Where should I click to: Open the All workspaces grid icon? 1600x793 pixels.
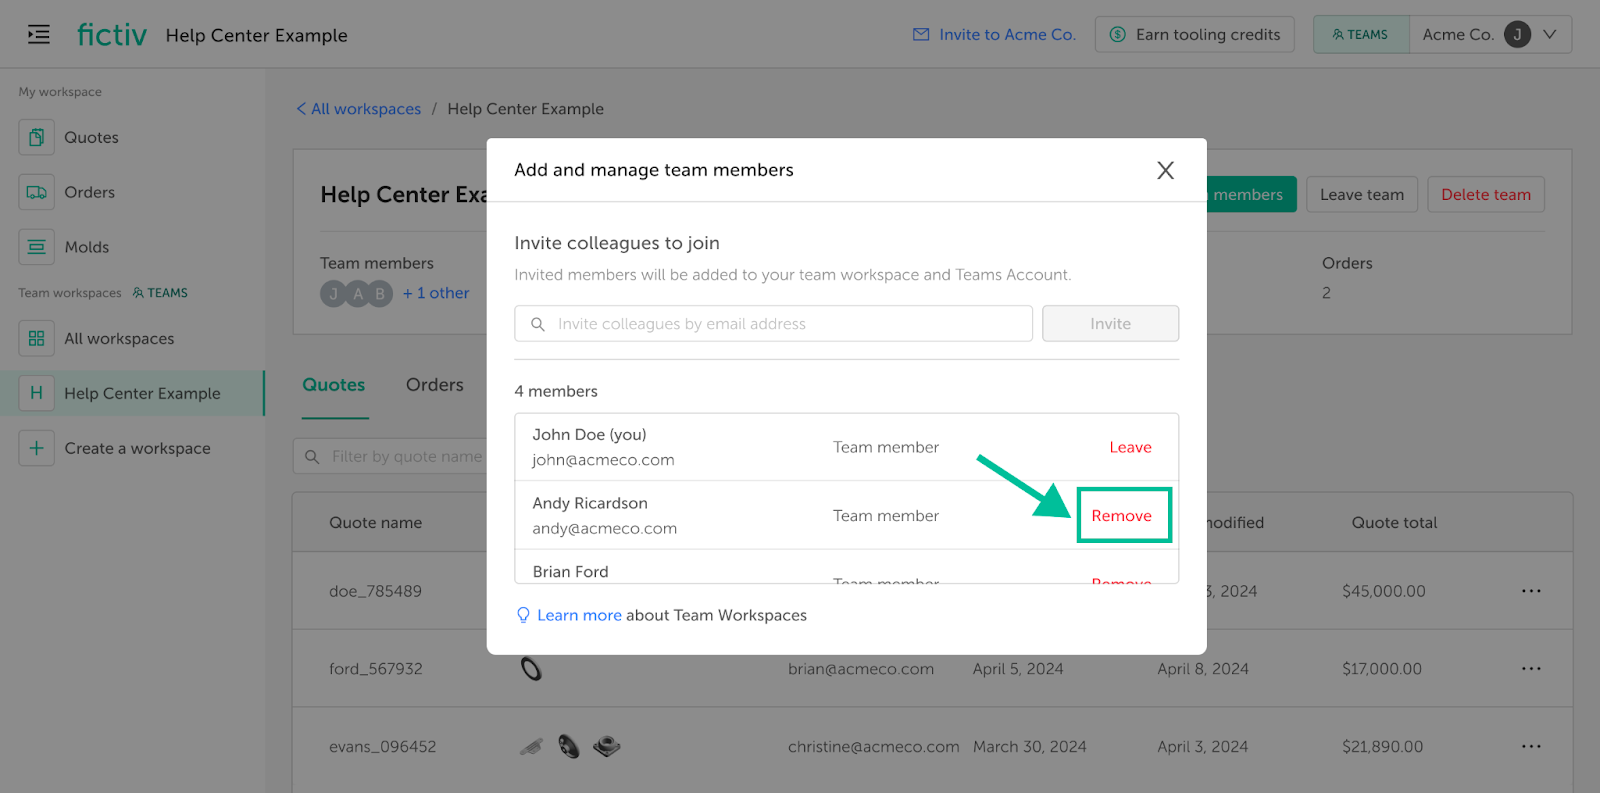[x=36, y=338]
